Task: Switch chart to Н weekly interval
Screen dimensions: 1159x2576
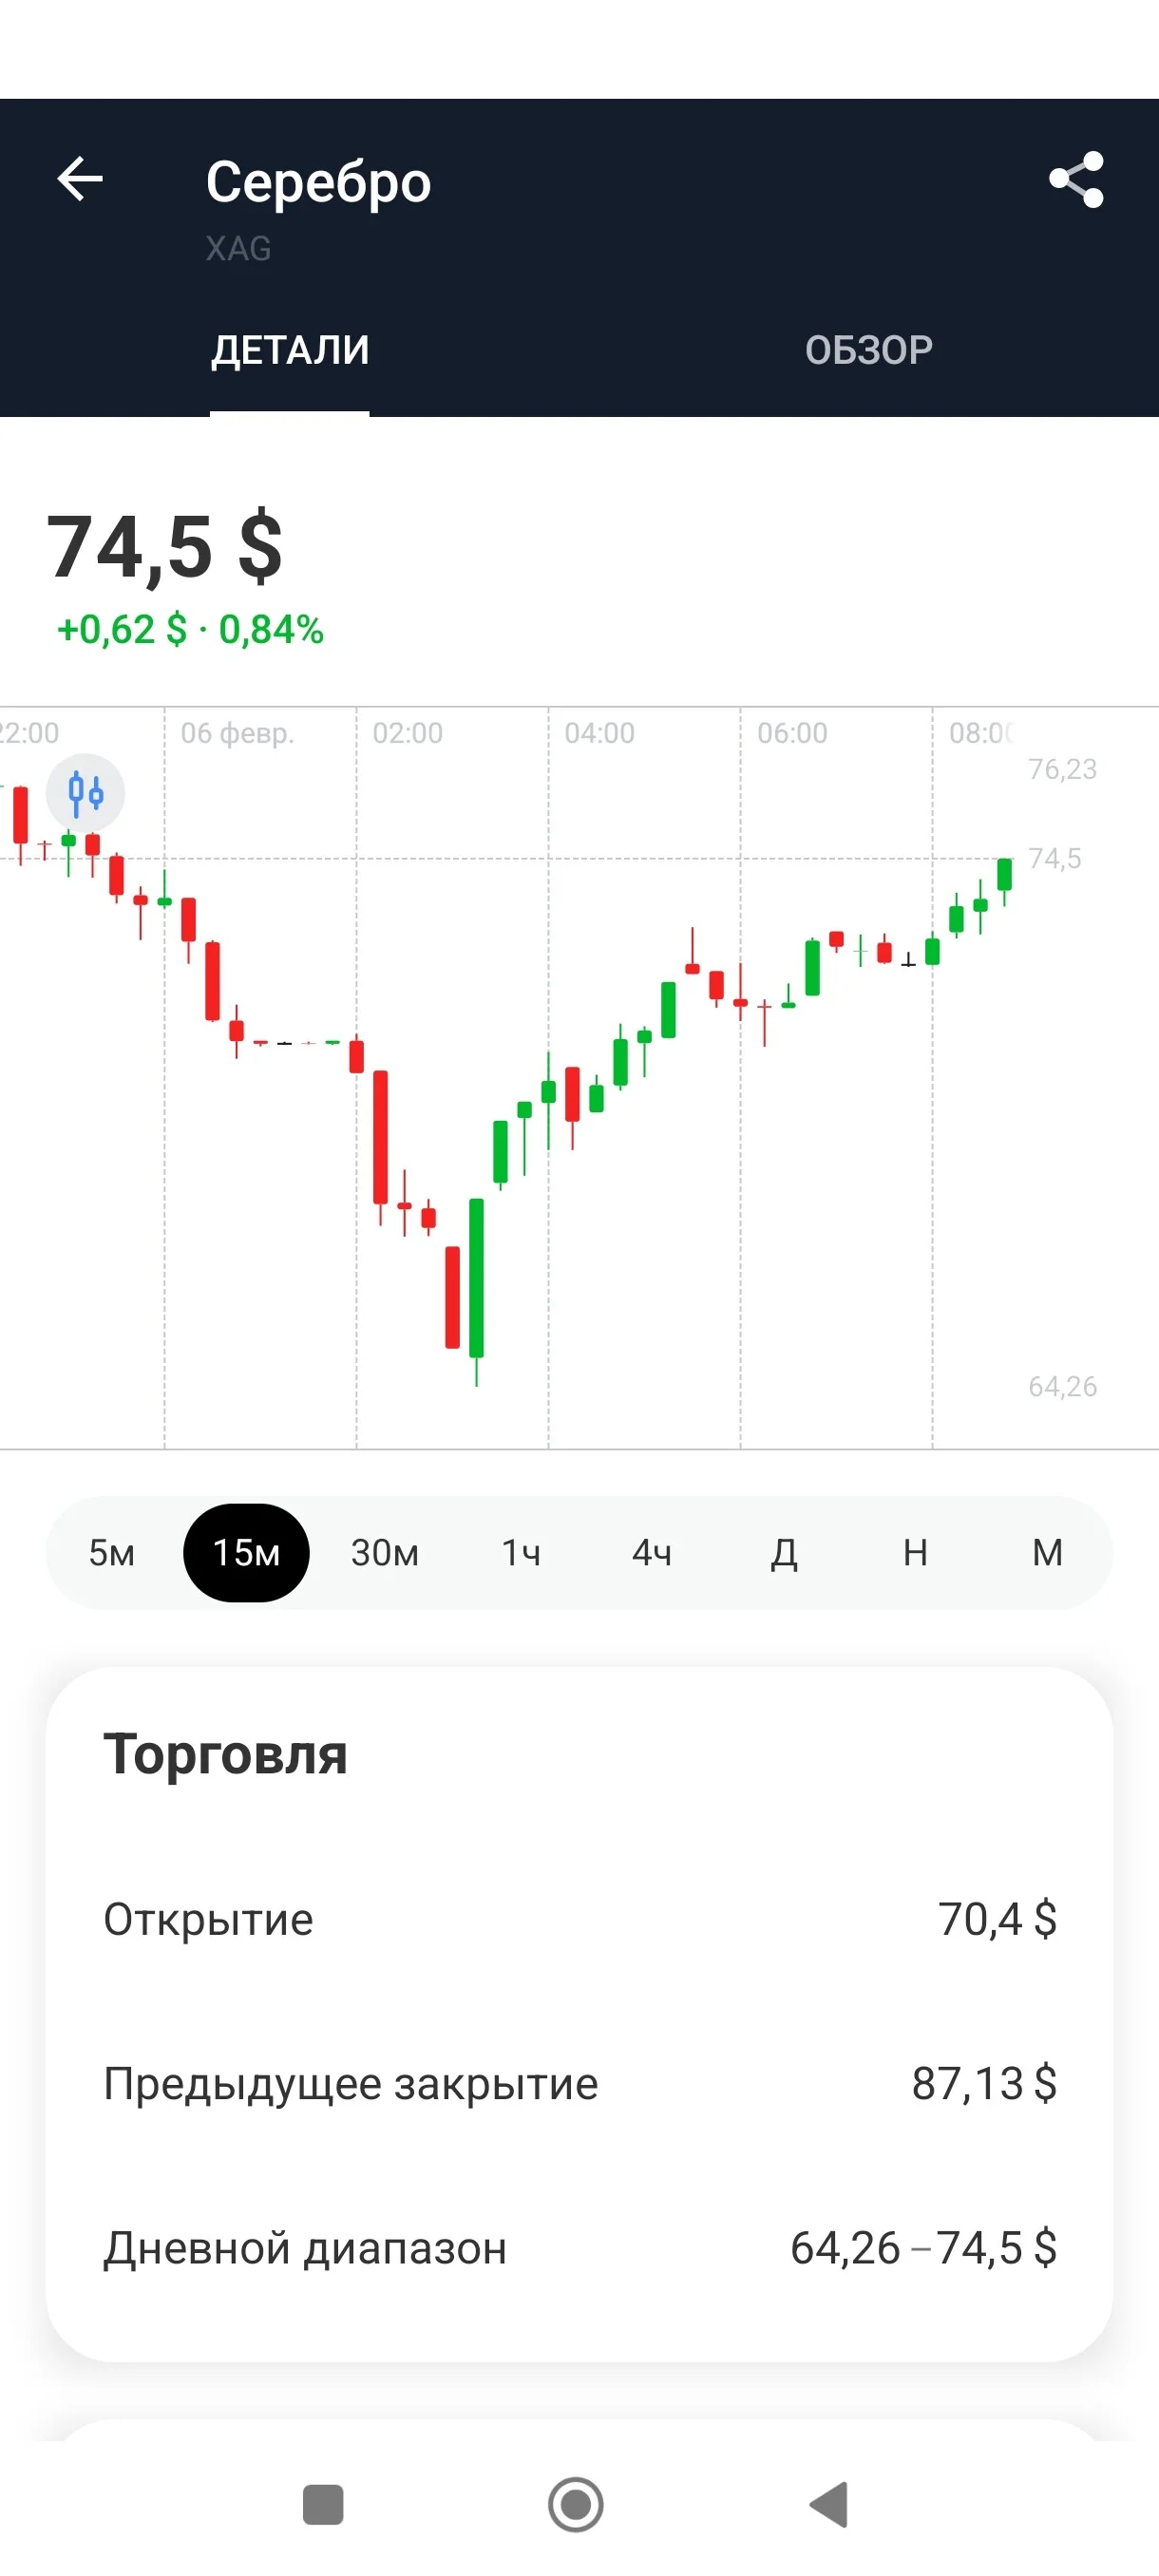Action: point(915,1553)
